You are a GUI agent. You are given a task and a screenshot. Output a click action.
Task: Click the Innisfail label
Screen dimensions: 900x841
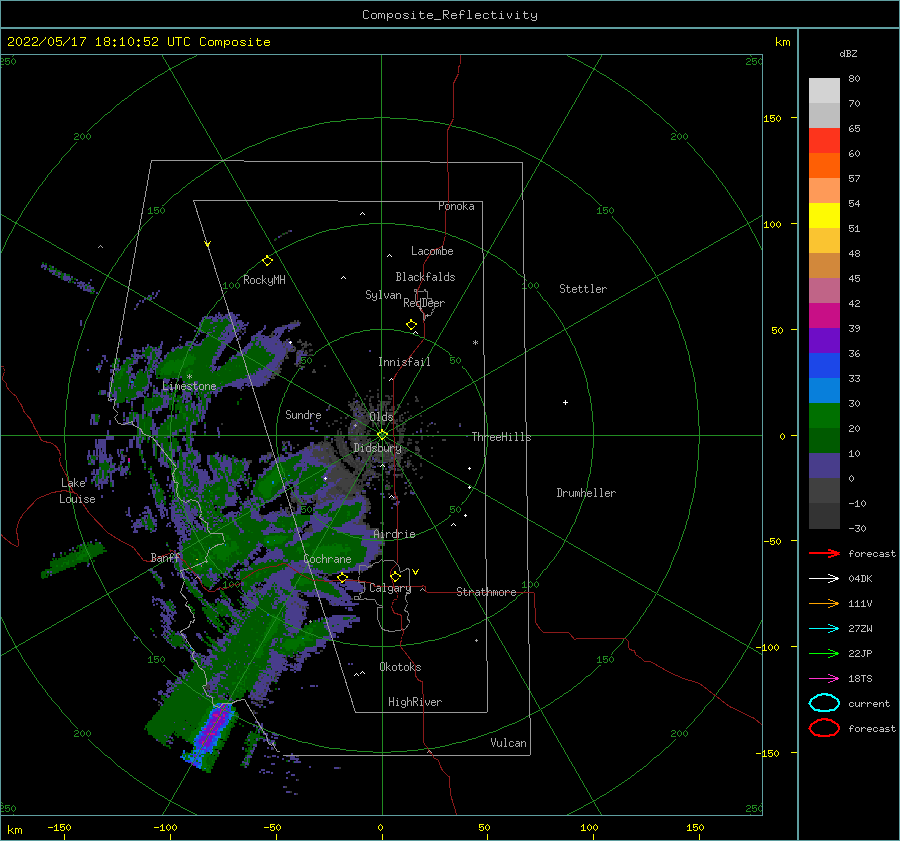(x=404, y=362)
